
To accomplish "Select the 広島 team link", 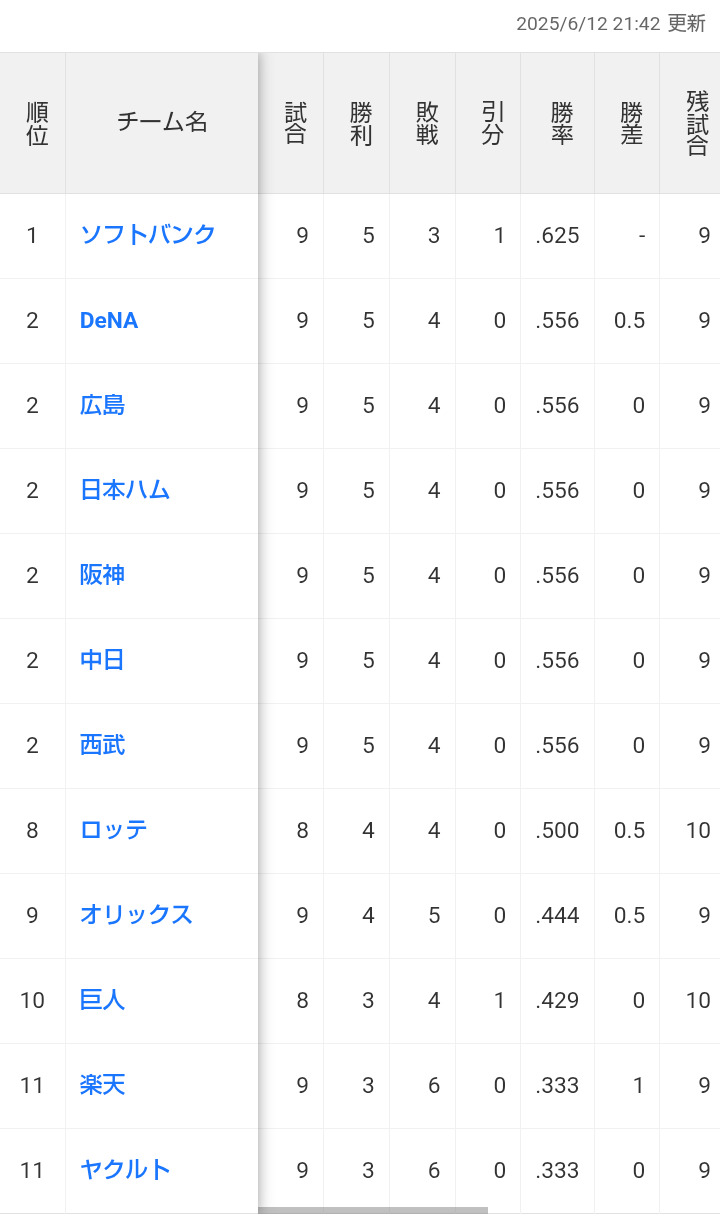I will [102, 405].
